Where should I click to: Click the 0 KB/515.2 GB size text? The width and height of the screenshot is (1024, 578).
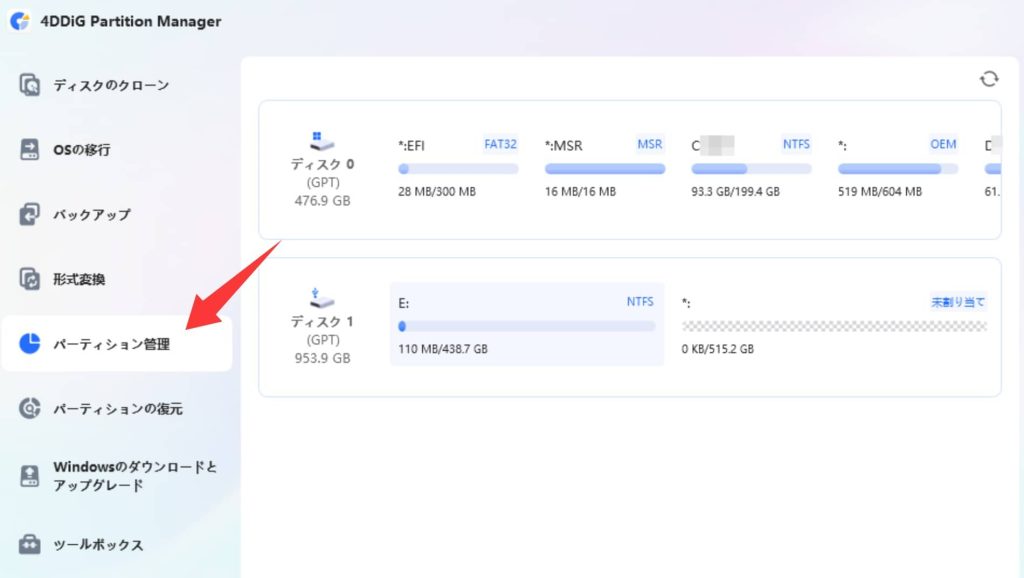point(718,349)
